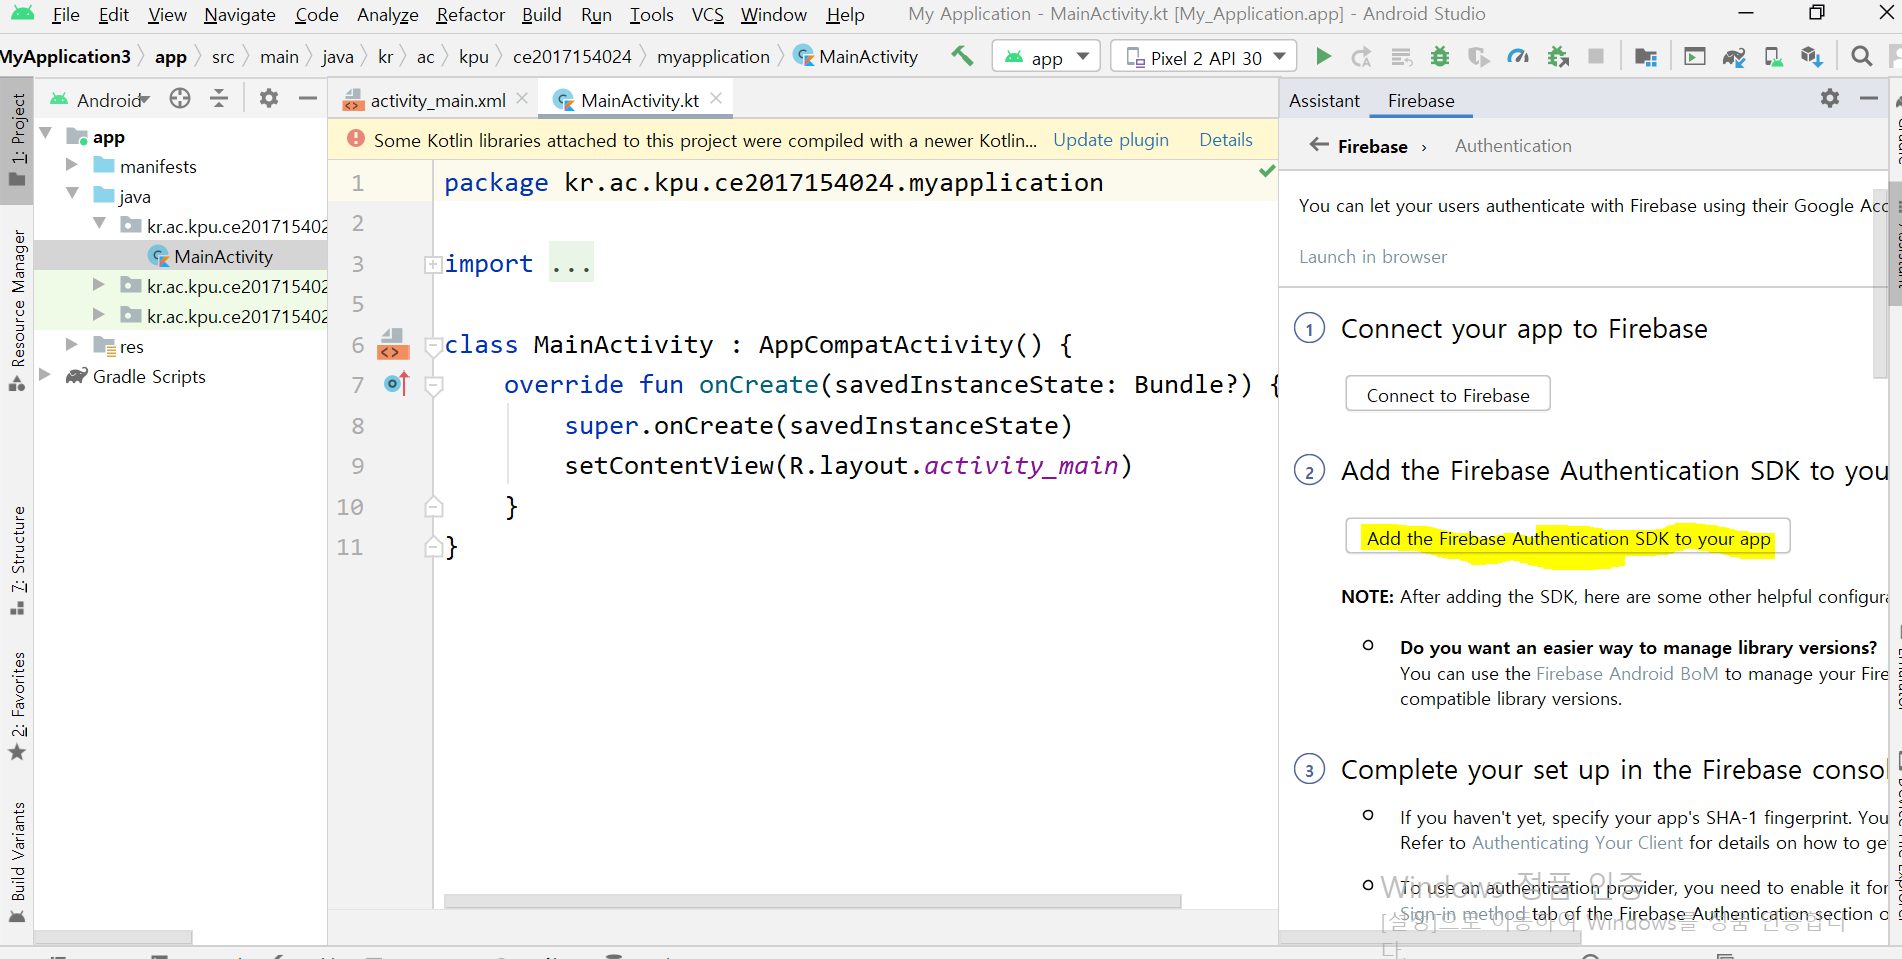This screenshot has width=1902, height=959.
Task: Close the activity_main.xml tab
Action: click(x=522, y=99)
